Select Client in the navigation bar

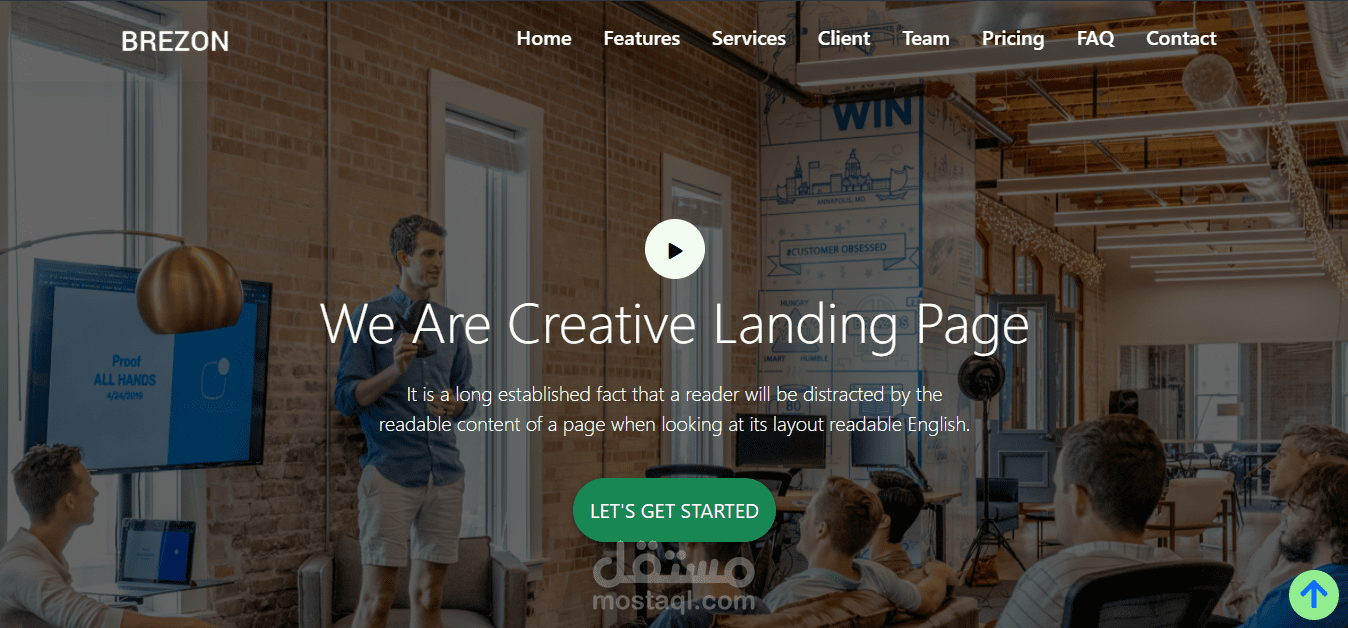pyautogui.click(x=844, y=38)
